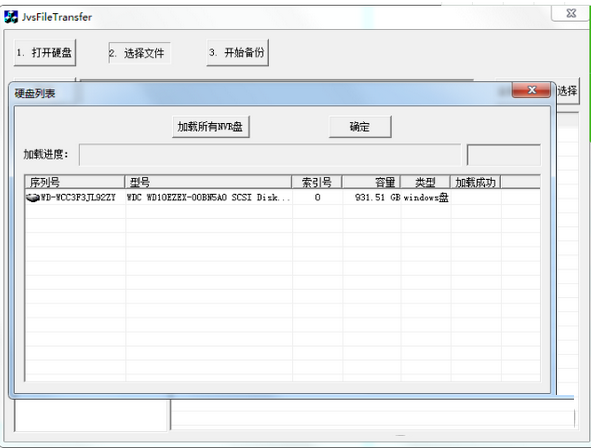This screenshot has height=448, width=591.
Task: Click the small status box right of progress bar
Action: coord(504,154)
